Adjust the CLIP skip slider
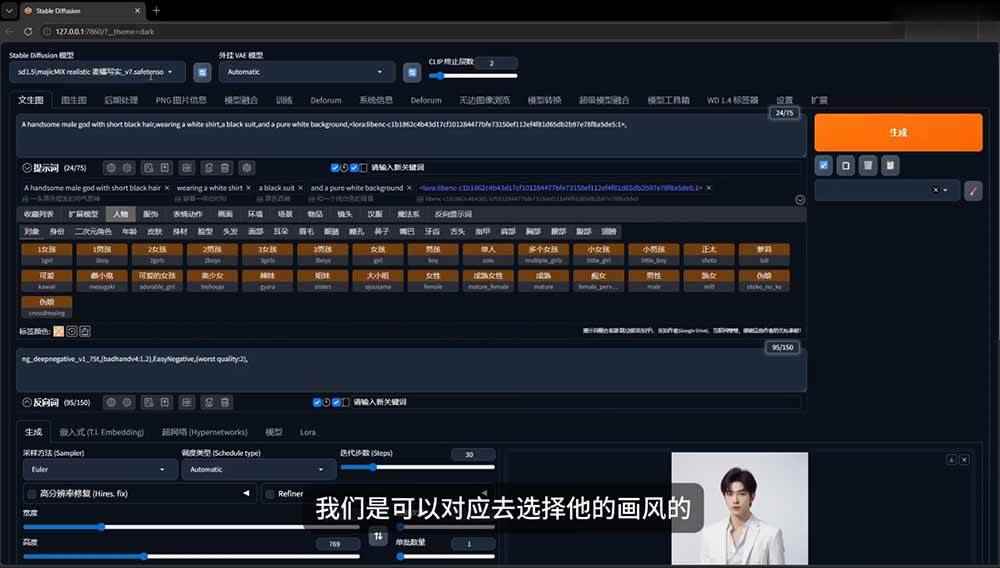The image size is (1000, 568). coord(473,76)
